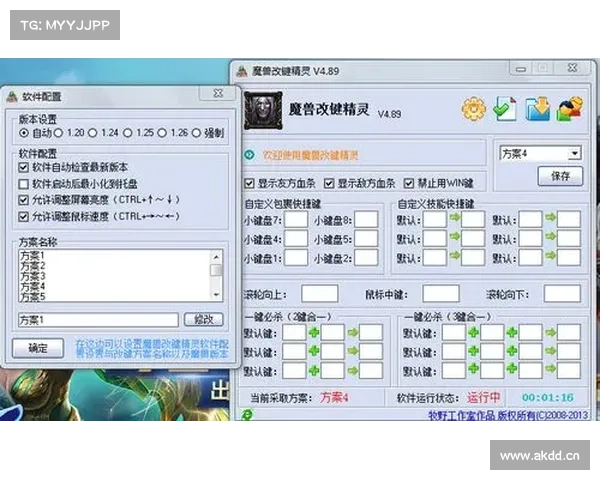Toggle 显示友方血条 checkbox
The height and width of the screenshot is (480, 600).
coord(249,183)
